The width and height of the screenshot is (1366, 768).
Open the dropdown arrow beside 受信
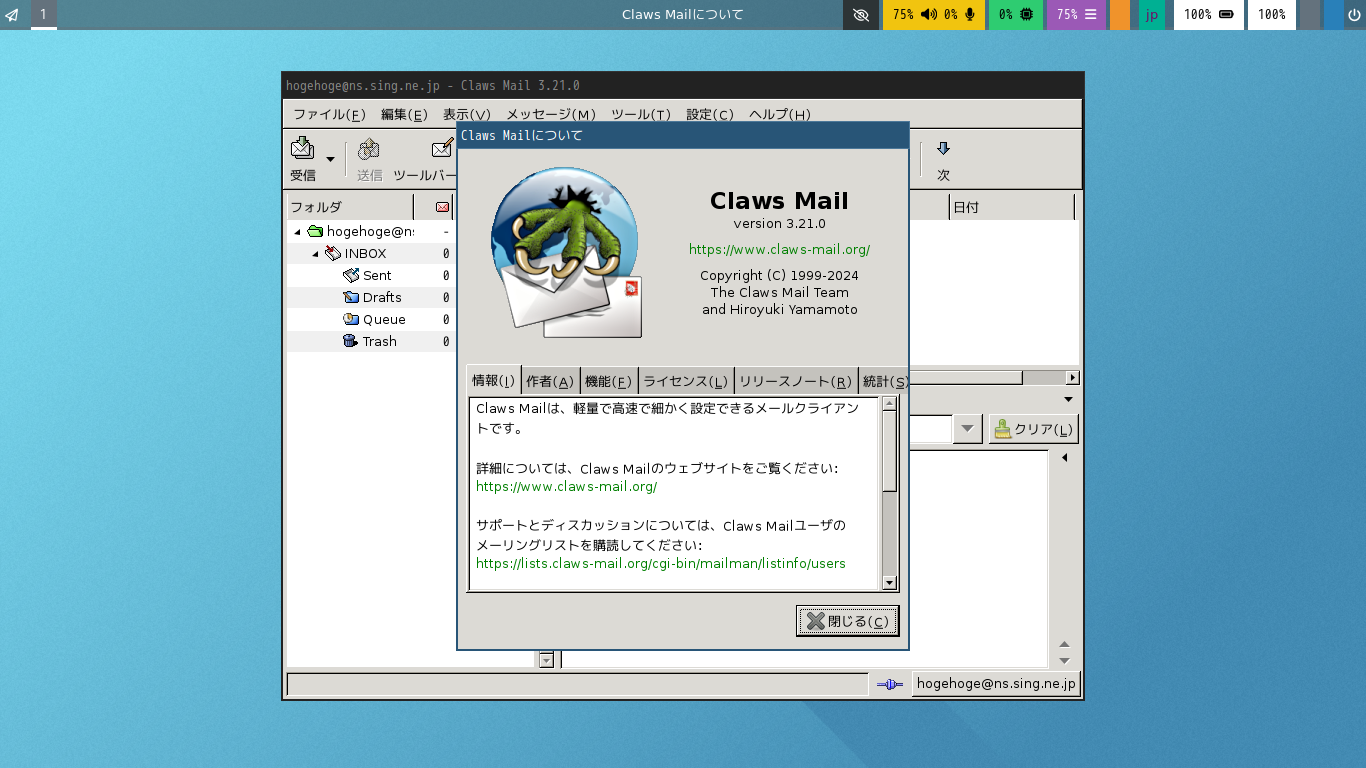coord(330,159)
